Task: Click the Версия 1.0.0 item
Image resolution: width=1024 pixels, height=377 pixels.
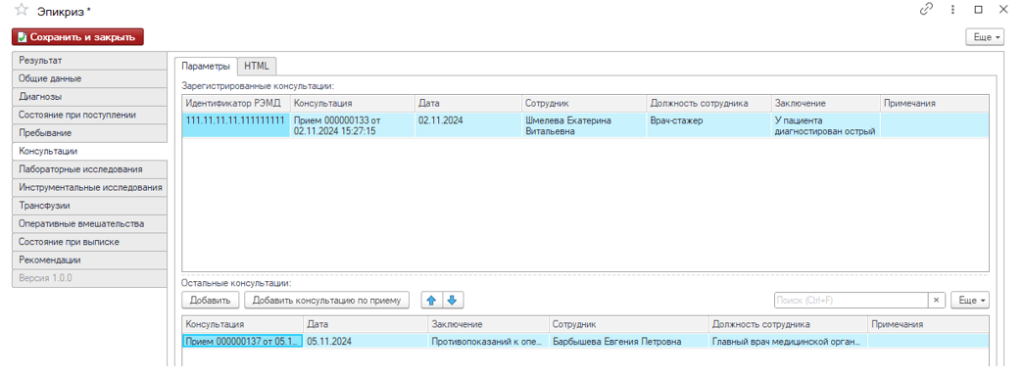Action: pyautogui.click(x=89, y=278)
